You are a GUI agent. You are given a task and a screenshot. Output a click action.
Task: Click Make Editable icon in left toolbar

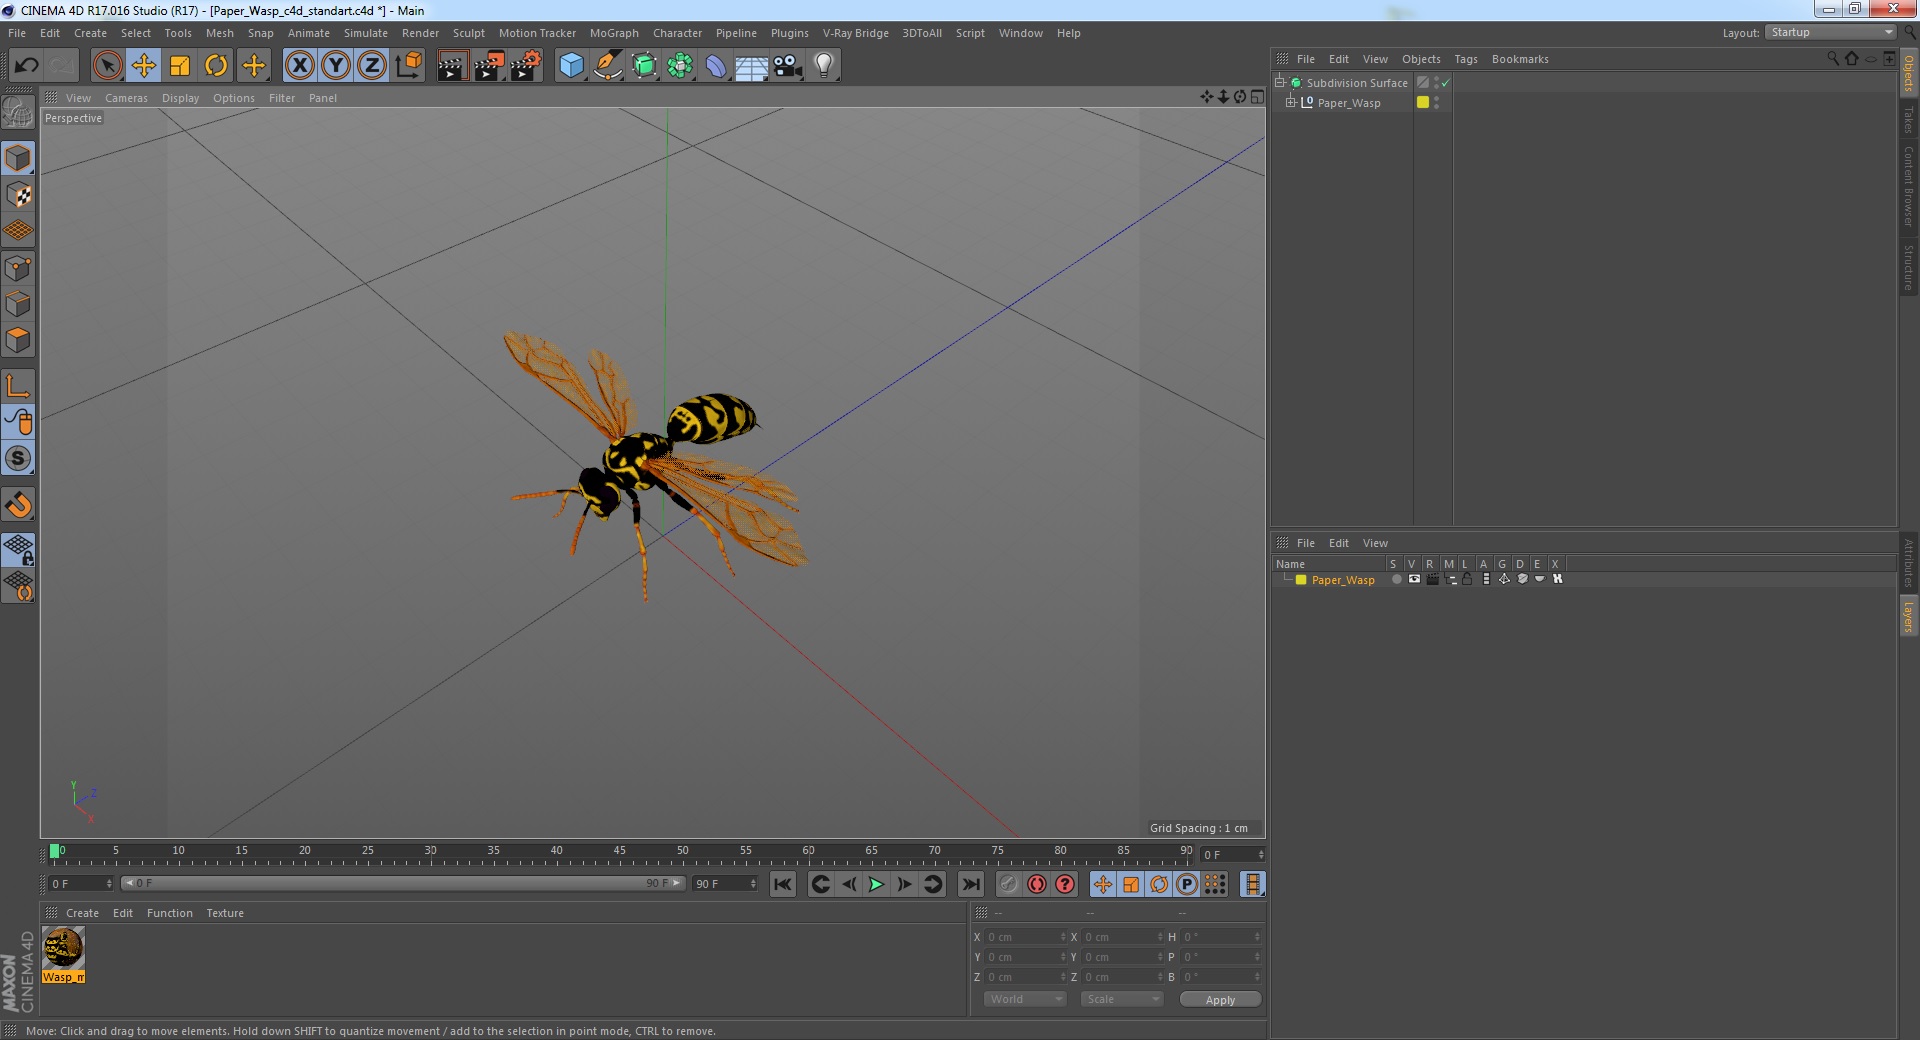pos(18,113)
